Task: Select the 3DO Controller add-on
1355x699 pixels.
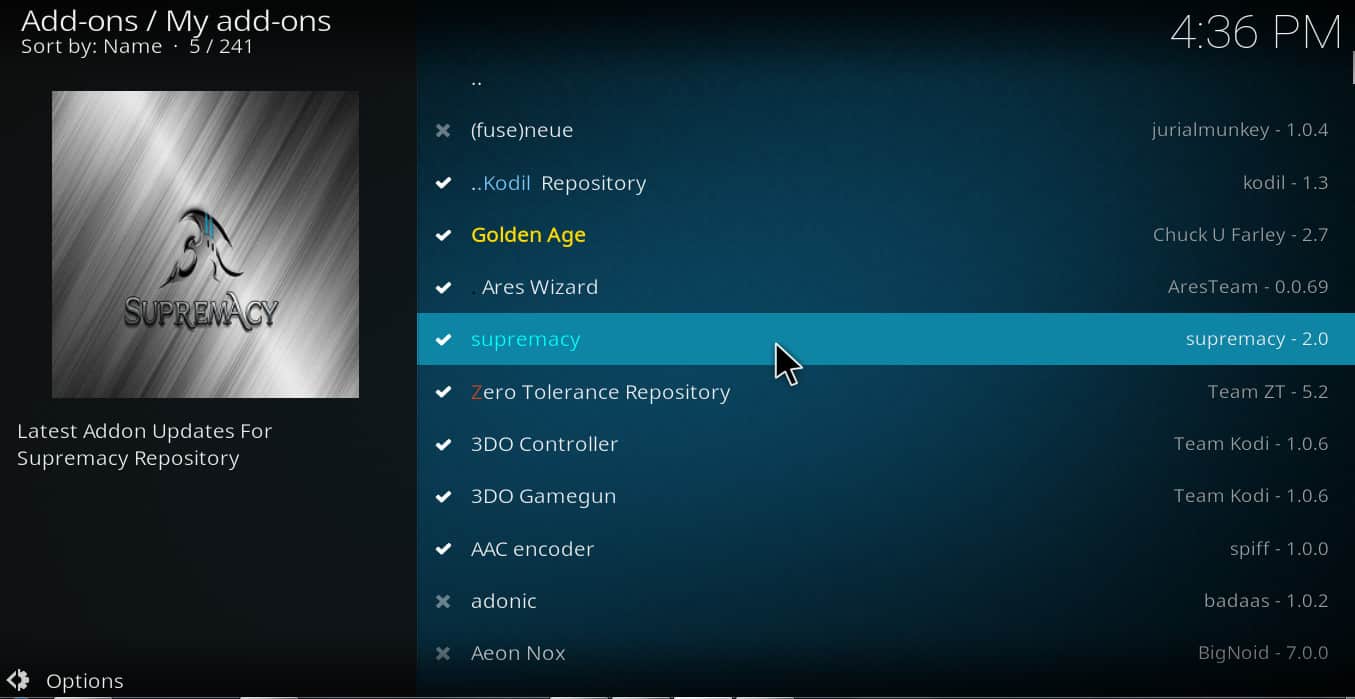Action: 886,444
